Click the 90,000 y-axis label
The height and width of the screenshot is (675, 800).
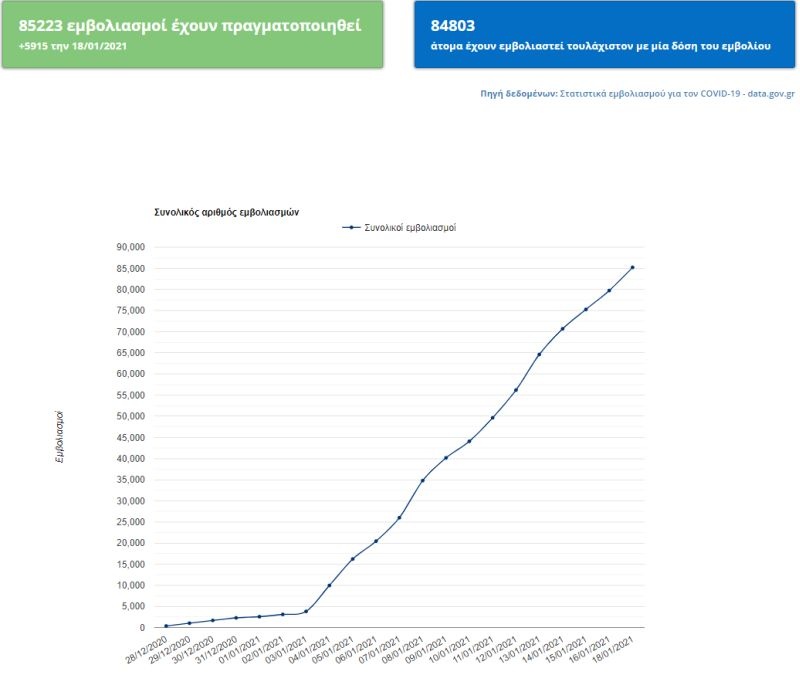(130, 247)
